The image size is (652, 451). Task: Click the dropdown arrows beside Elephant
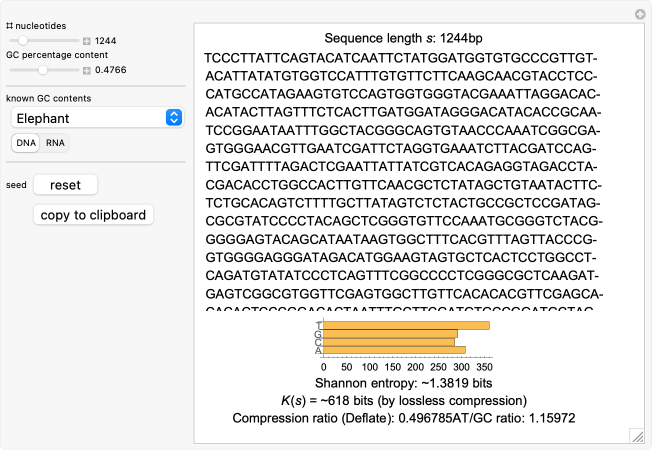click(174, 117)
